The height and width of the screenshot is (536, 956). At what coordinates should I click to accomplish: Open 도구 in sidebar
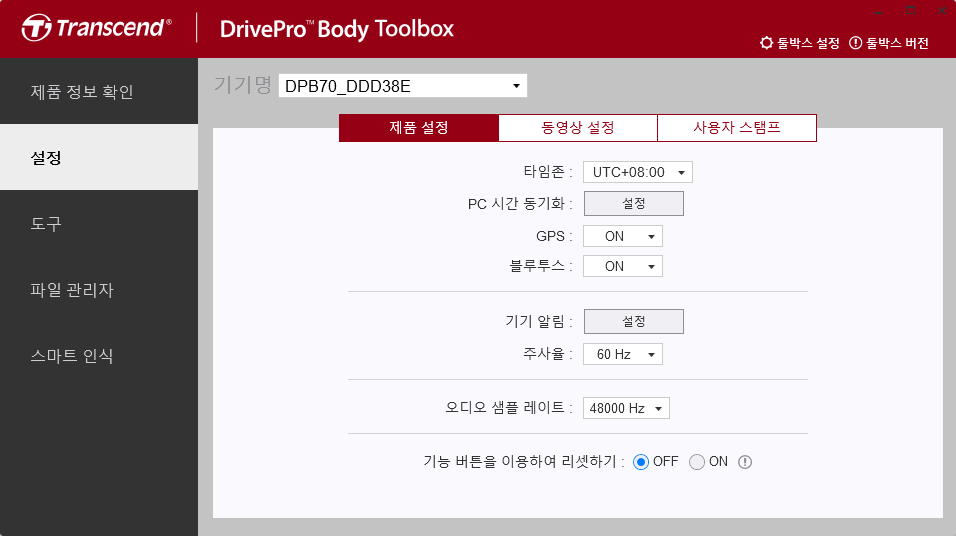coord(99,223)
